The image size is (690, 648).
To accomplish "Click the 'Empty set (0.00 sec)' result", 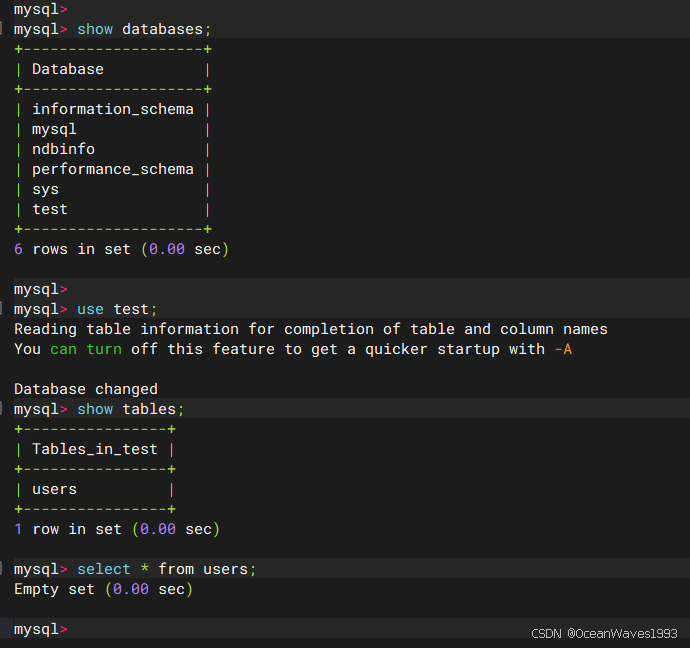I will [x=103, y=589].
